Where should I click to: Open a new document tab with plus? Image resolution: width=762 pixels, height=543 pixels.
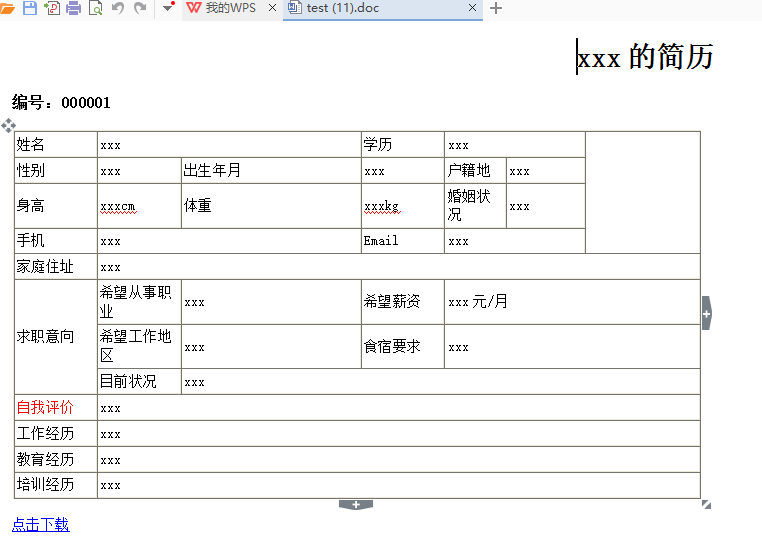coord(496,8)
